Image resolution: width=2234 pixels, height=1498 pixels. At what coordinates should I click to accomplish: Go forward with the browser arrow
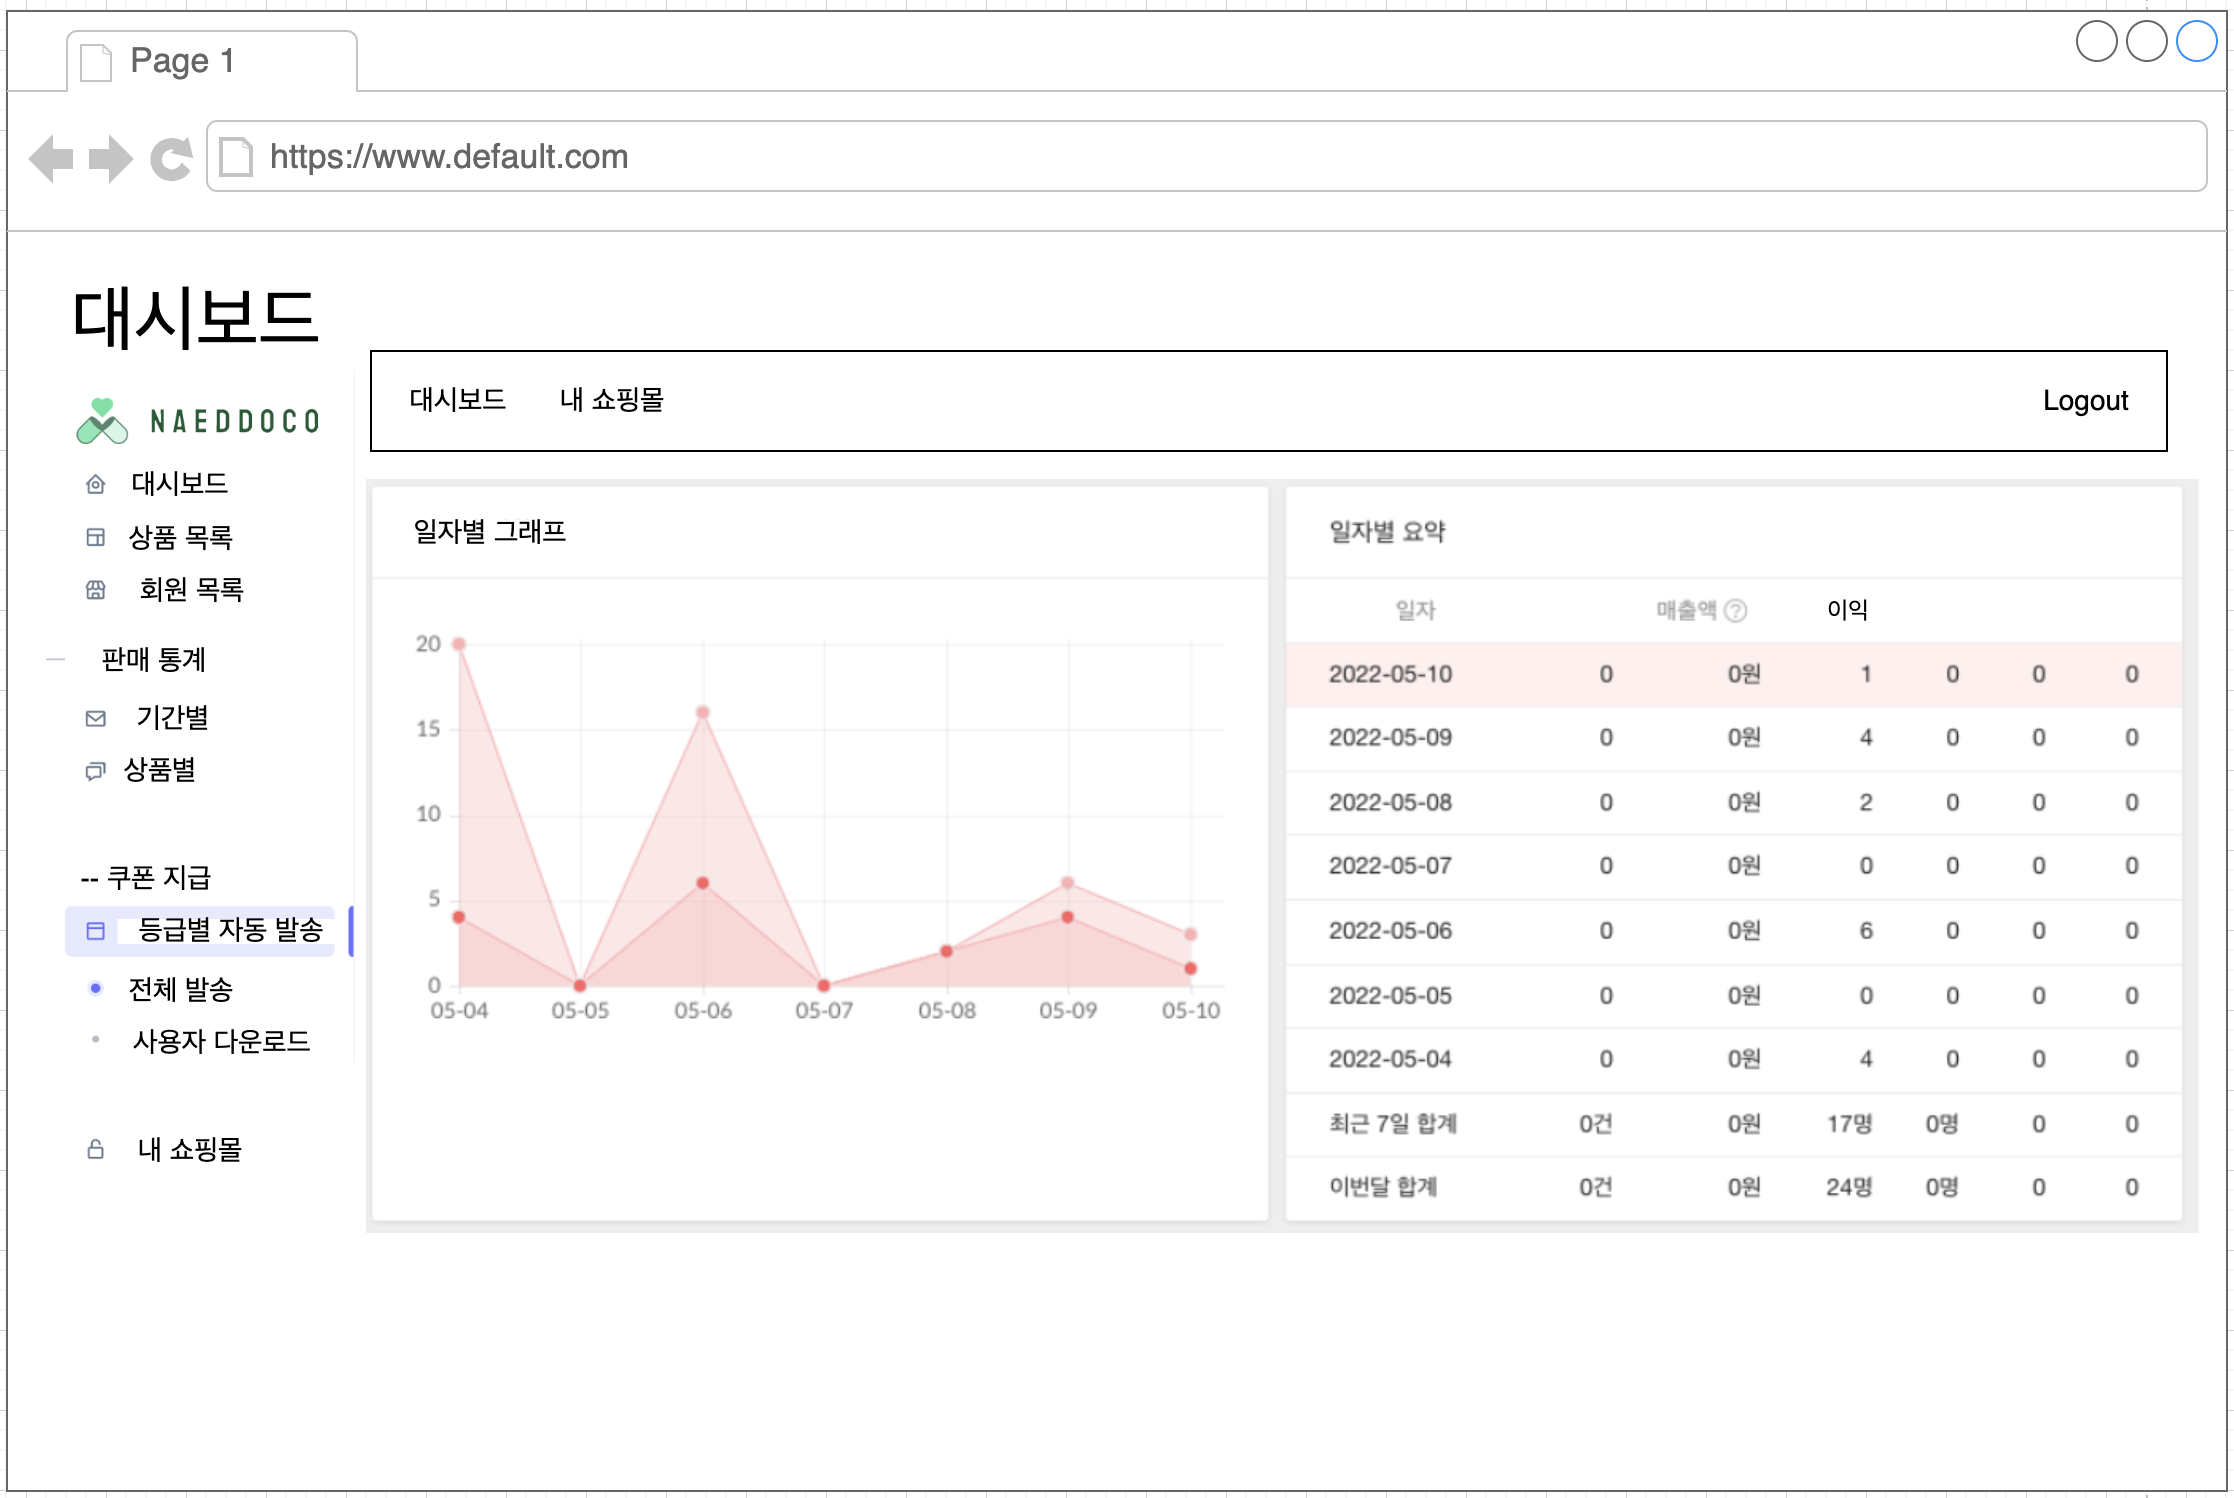click(110, 158)
